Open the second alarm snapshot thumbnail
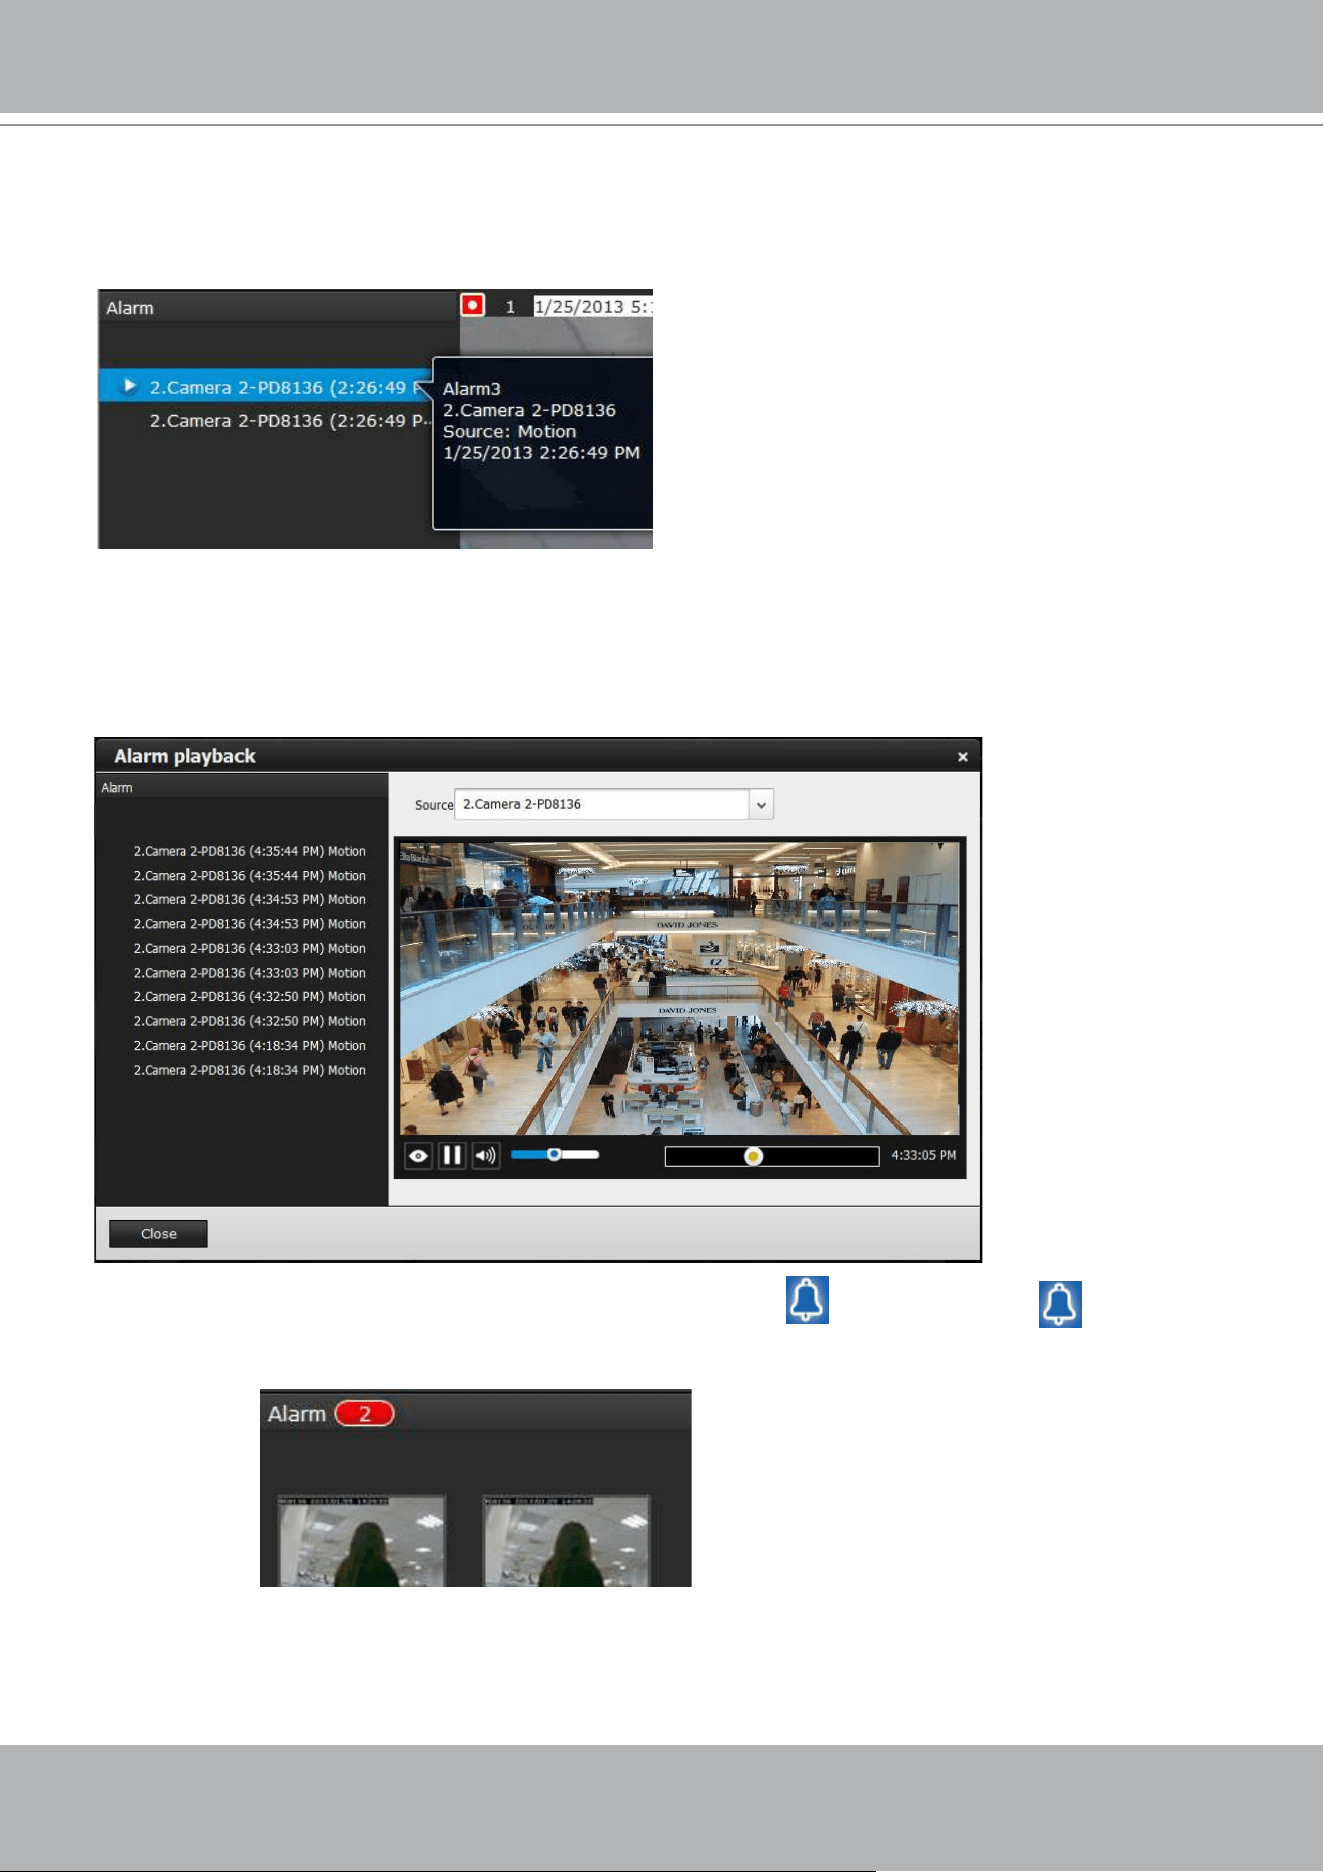The image size is (1324, 1872). 567,1541
